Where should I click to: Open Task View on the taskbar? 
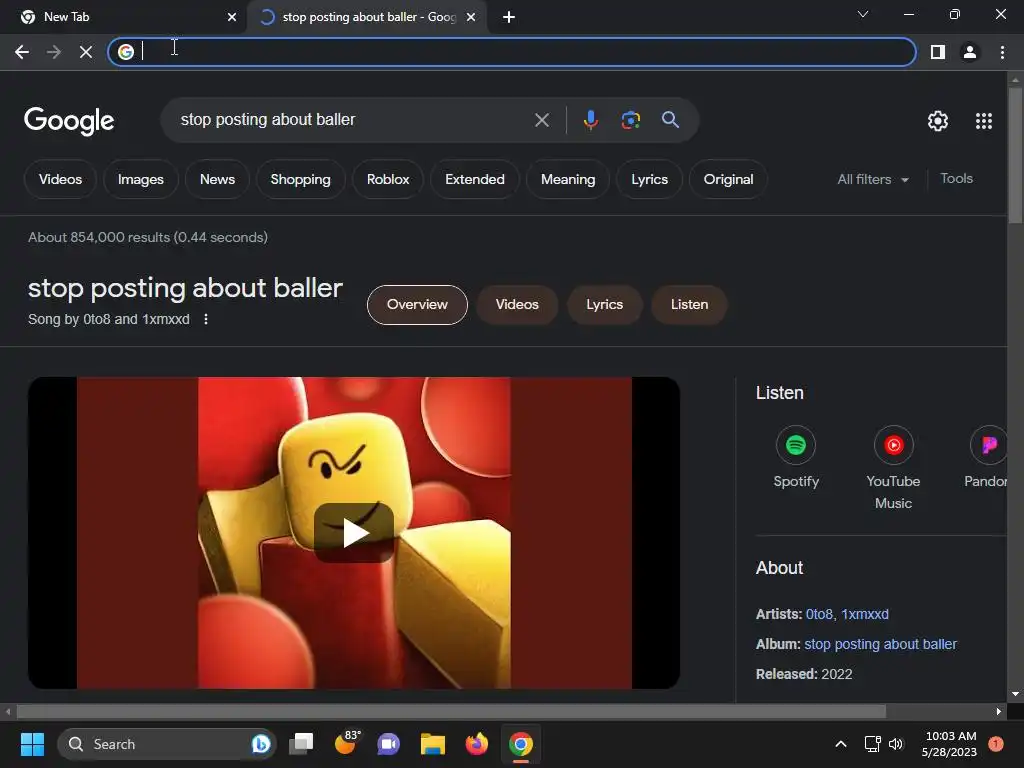pos(302,744)
